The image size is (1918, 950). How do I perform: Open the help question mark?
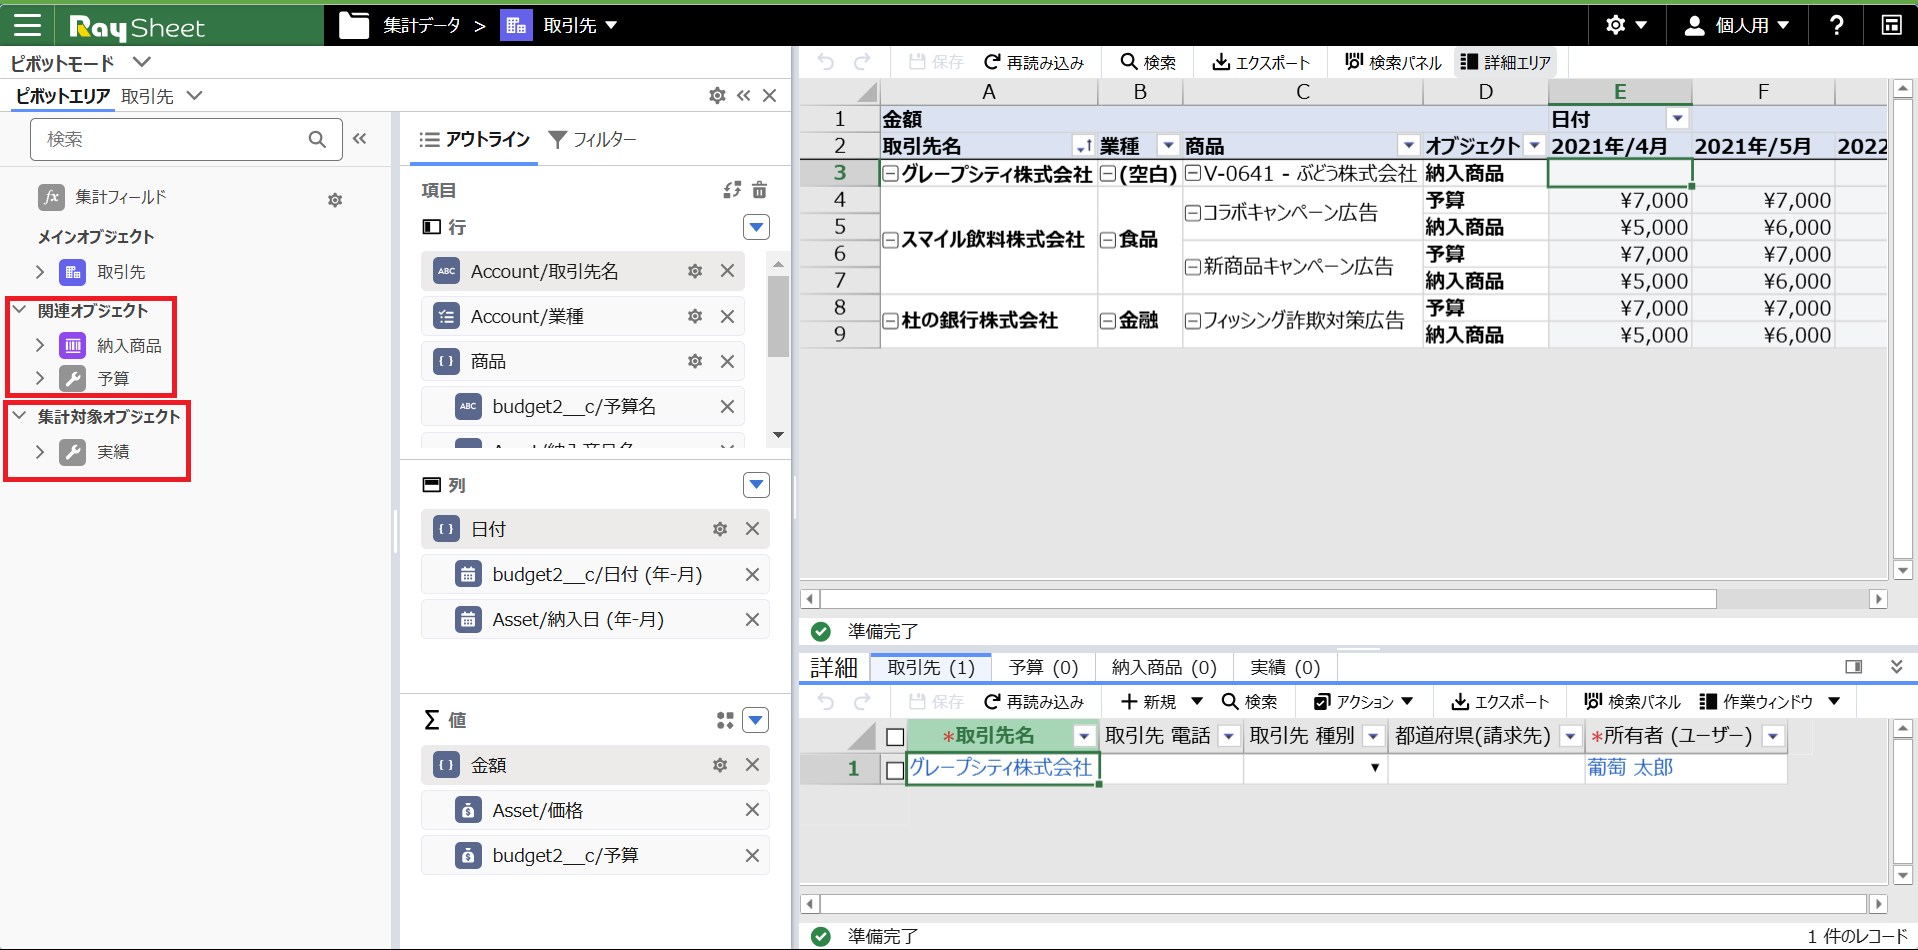coord(1836,25)
